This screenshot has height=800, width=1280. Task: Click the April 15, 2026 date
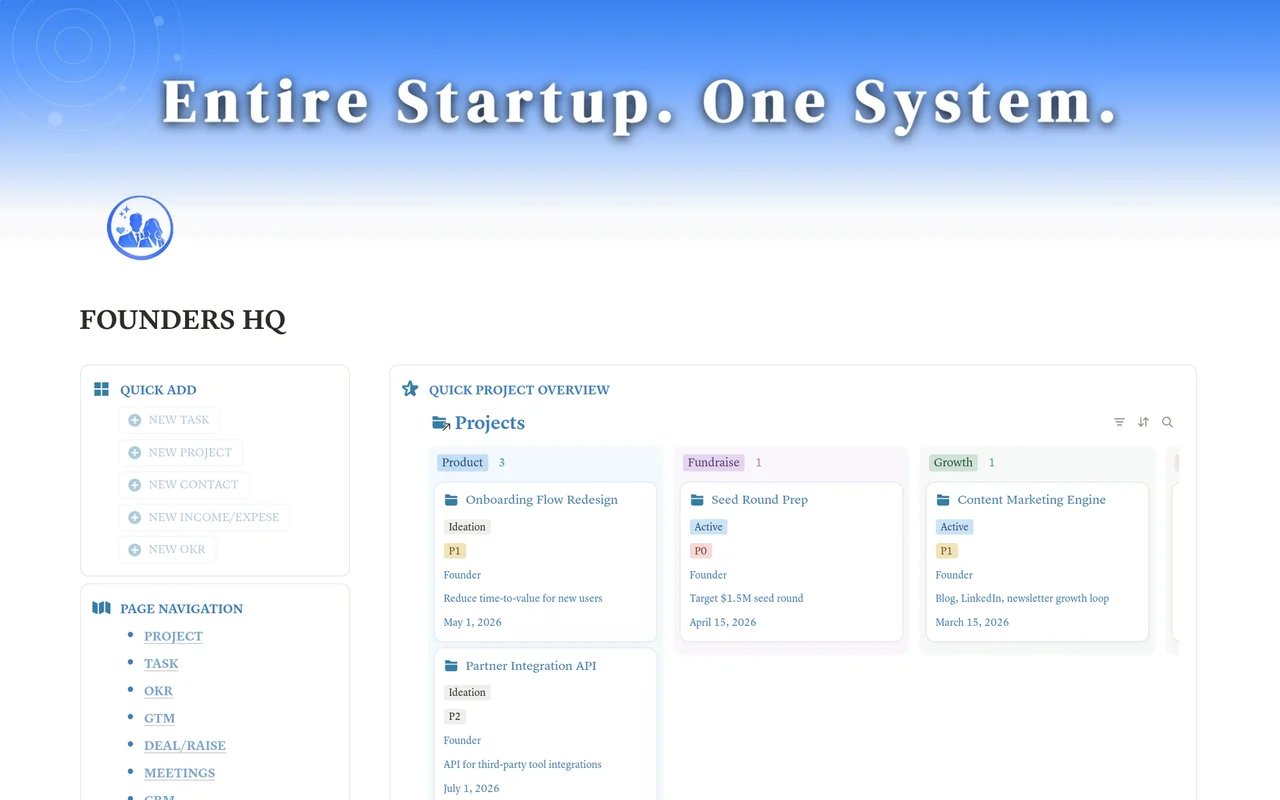[723, 622]
